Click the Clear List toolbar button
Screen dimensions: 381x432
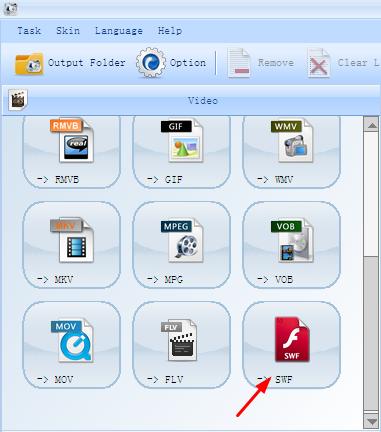343,63
